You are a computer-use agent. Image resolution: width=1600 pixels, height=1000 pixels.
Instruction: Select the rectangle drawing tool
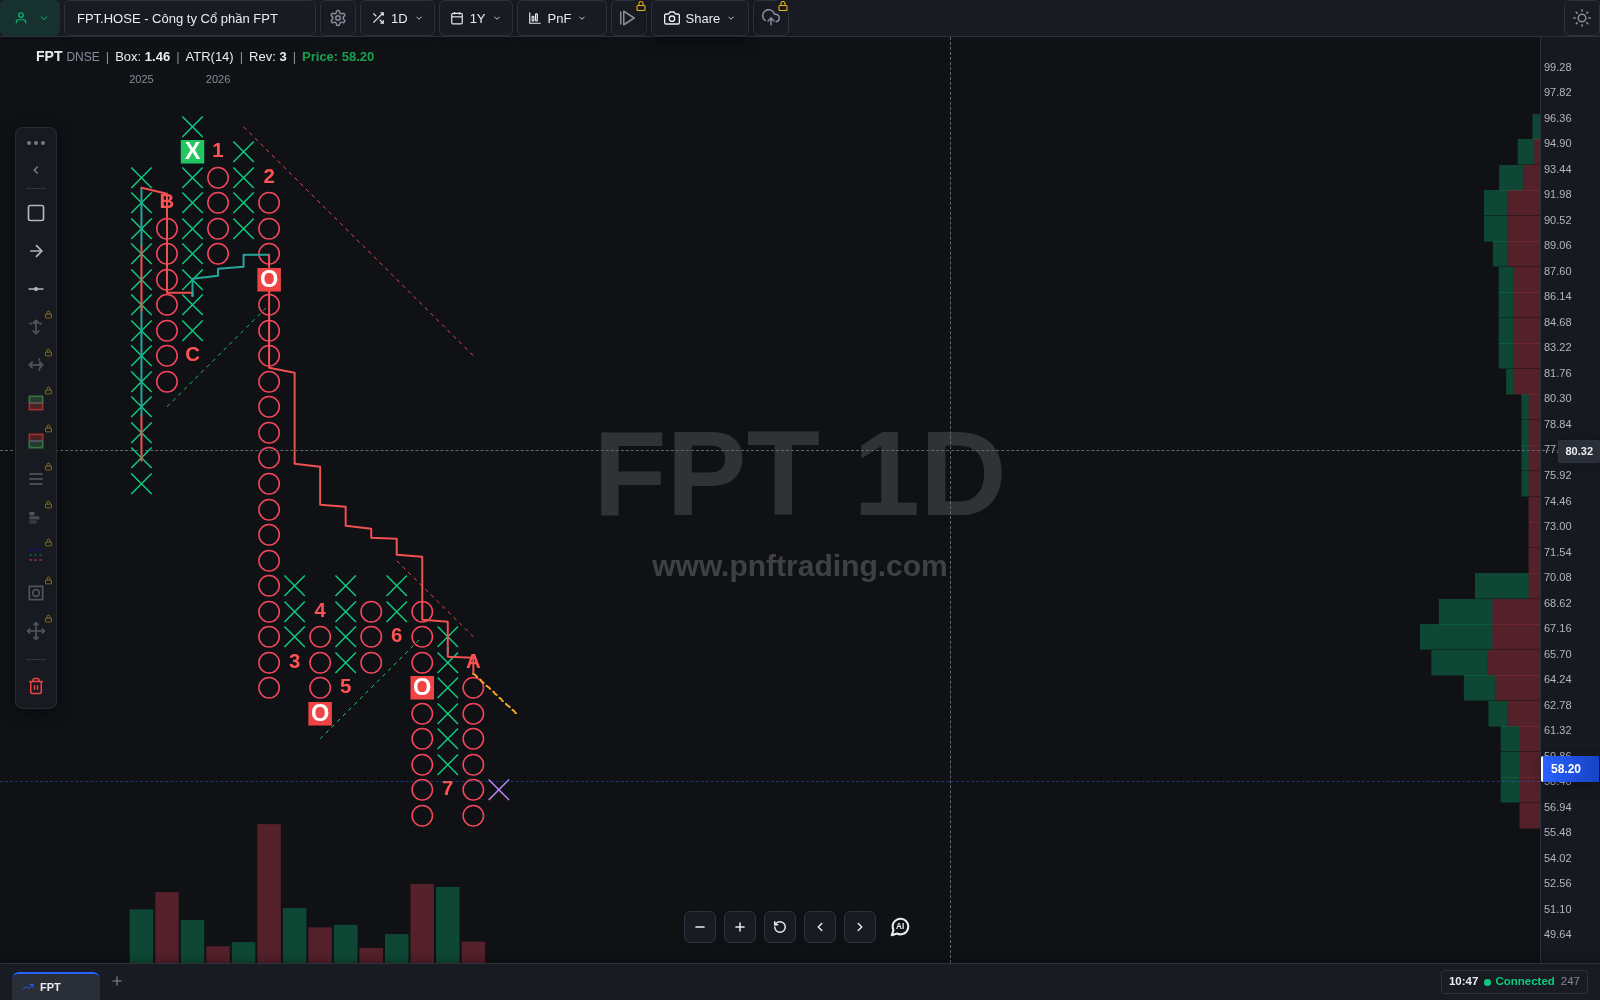tap(36, 213)
